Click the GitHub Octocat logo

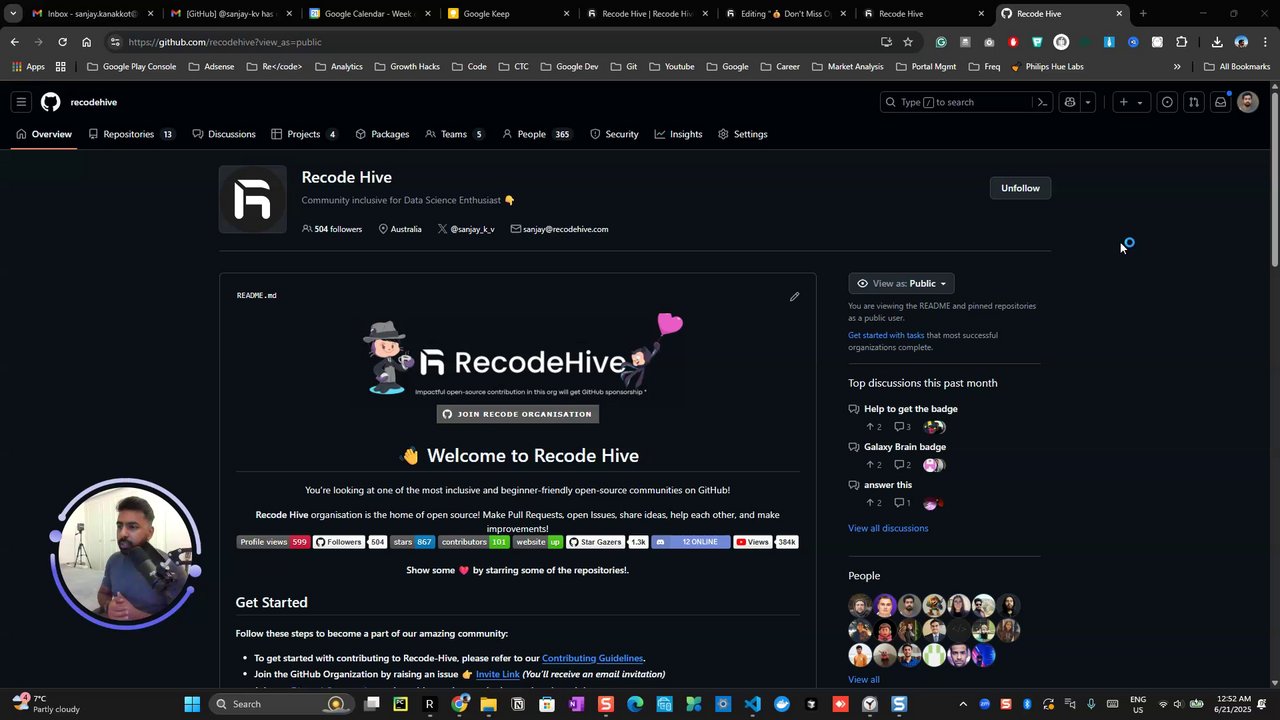pyautogui.click(x=50, y=102)
